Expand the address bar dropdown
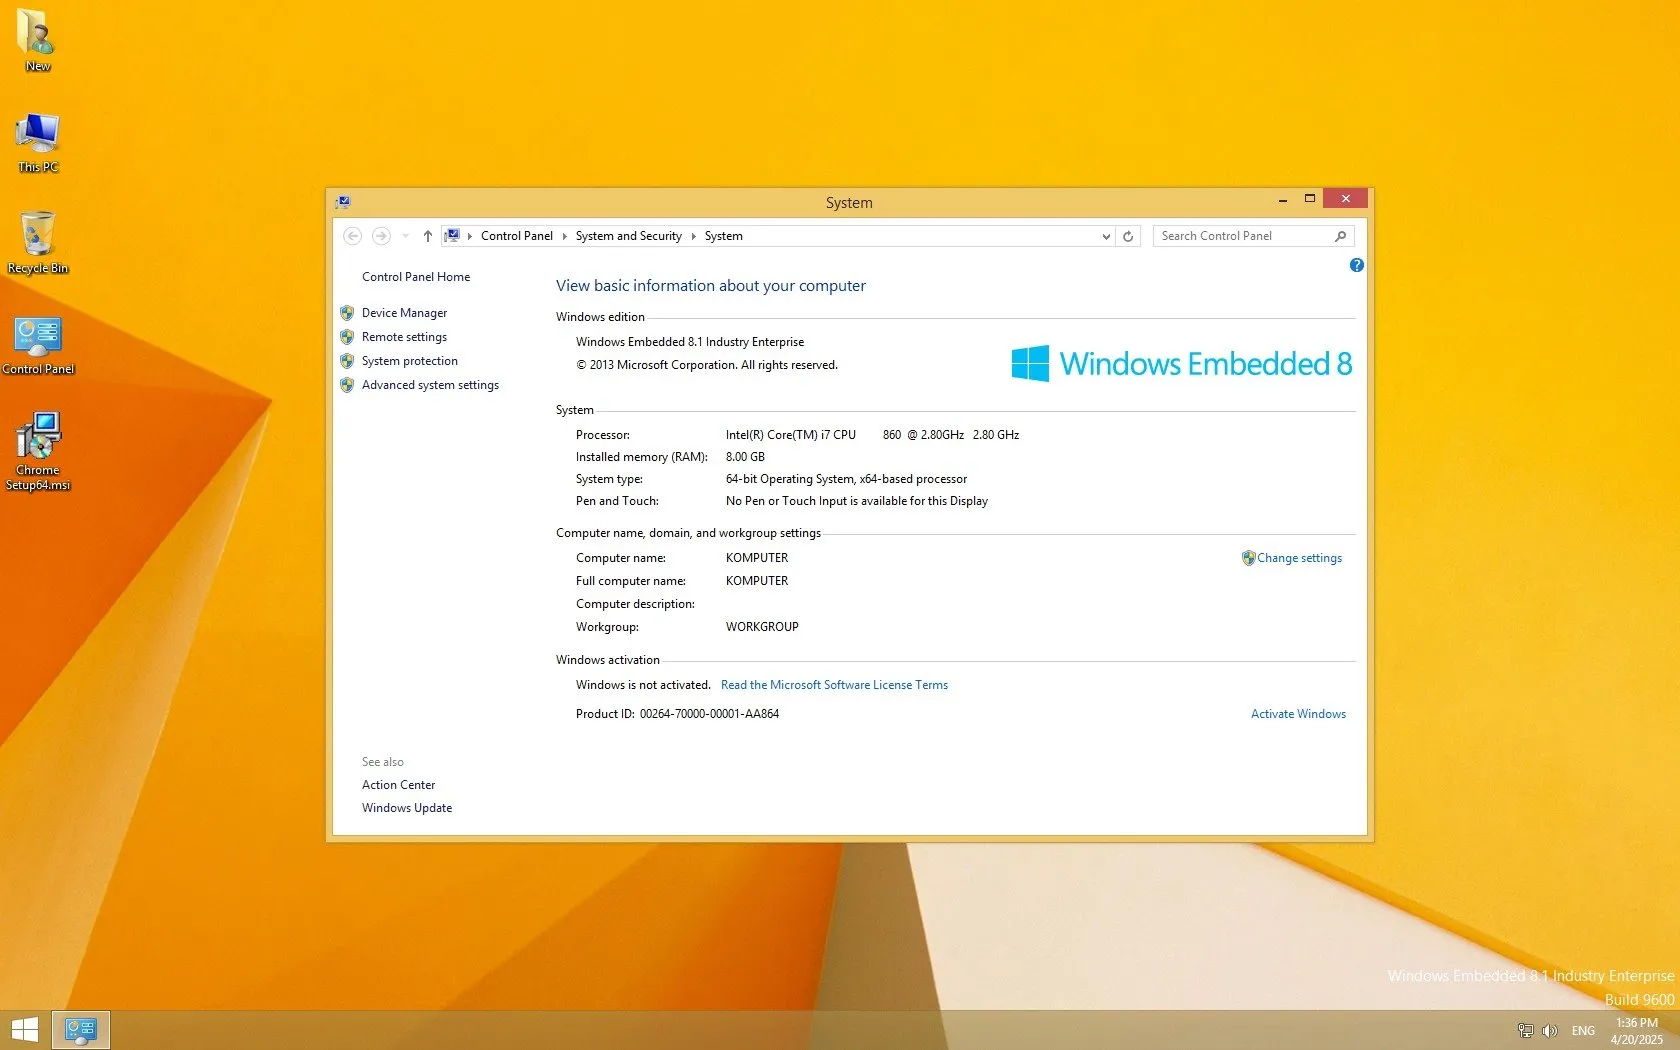This screenshot has width=1680, height=1050. [x=1105, y=236]
